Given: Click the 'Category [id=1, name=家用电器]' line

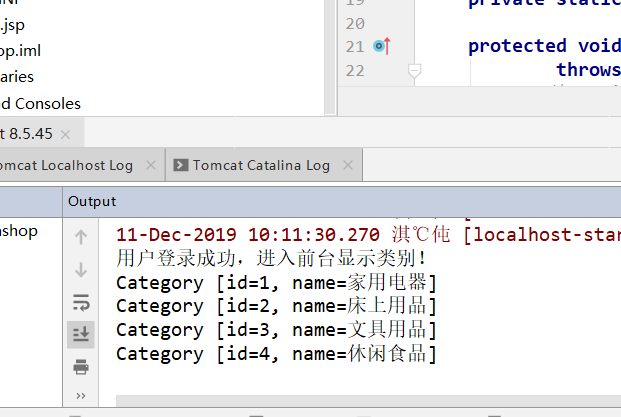Looking at the screenshot, I should click(276, 283).
